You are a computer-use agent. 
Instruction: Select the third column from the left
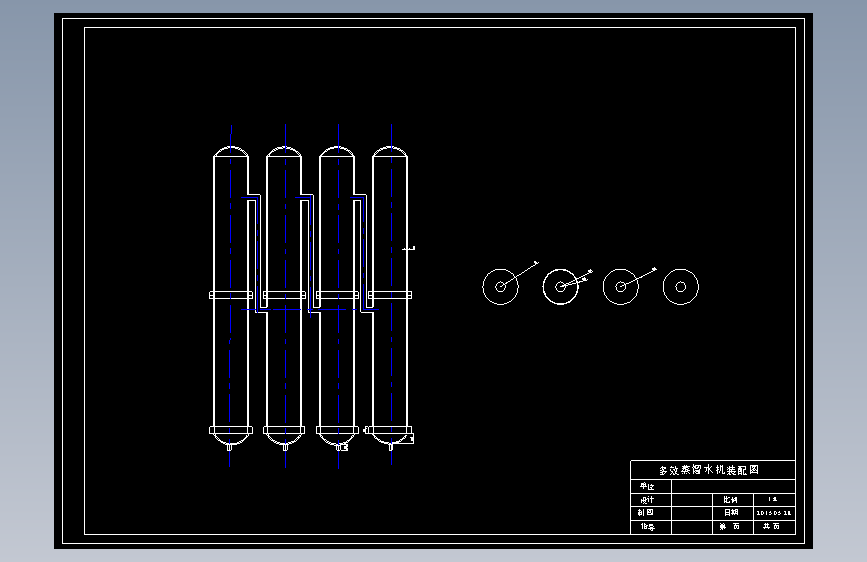coord(337,299)
